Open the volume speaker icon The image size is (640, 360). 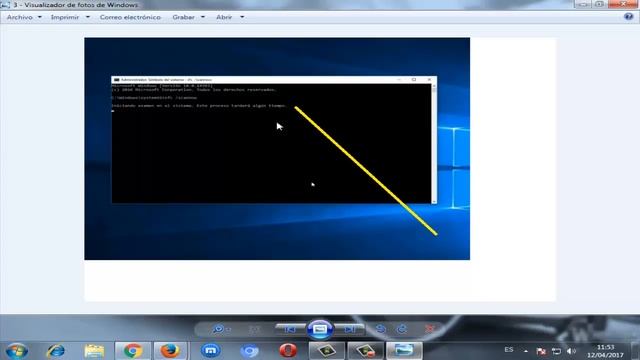(571, 351)
